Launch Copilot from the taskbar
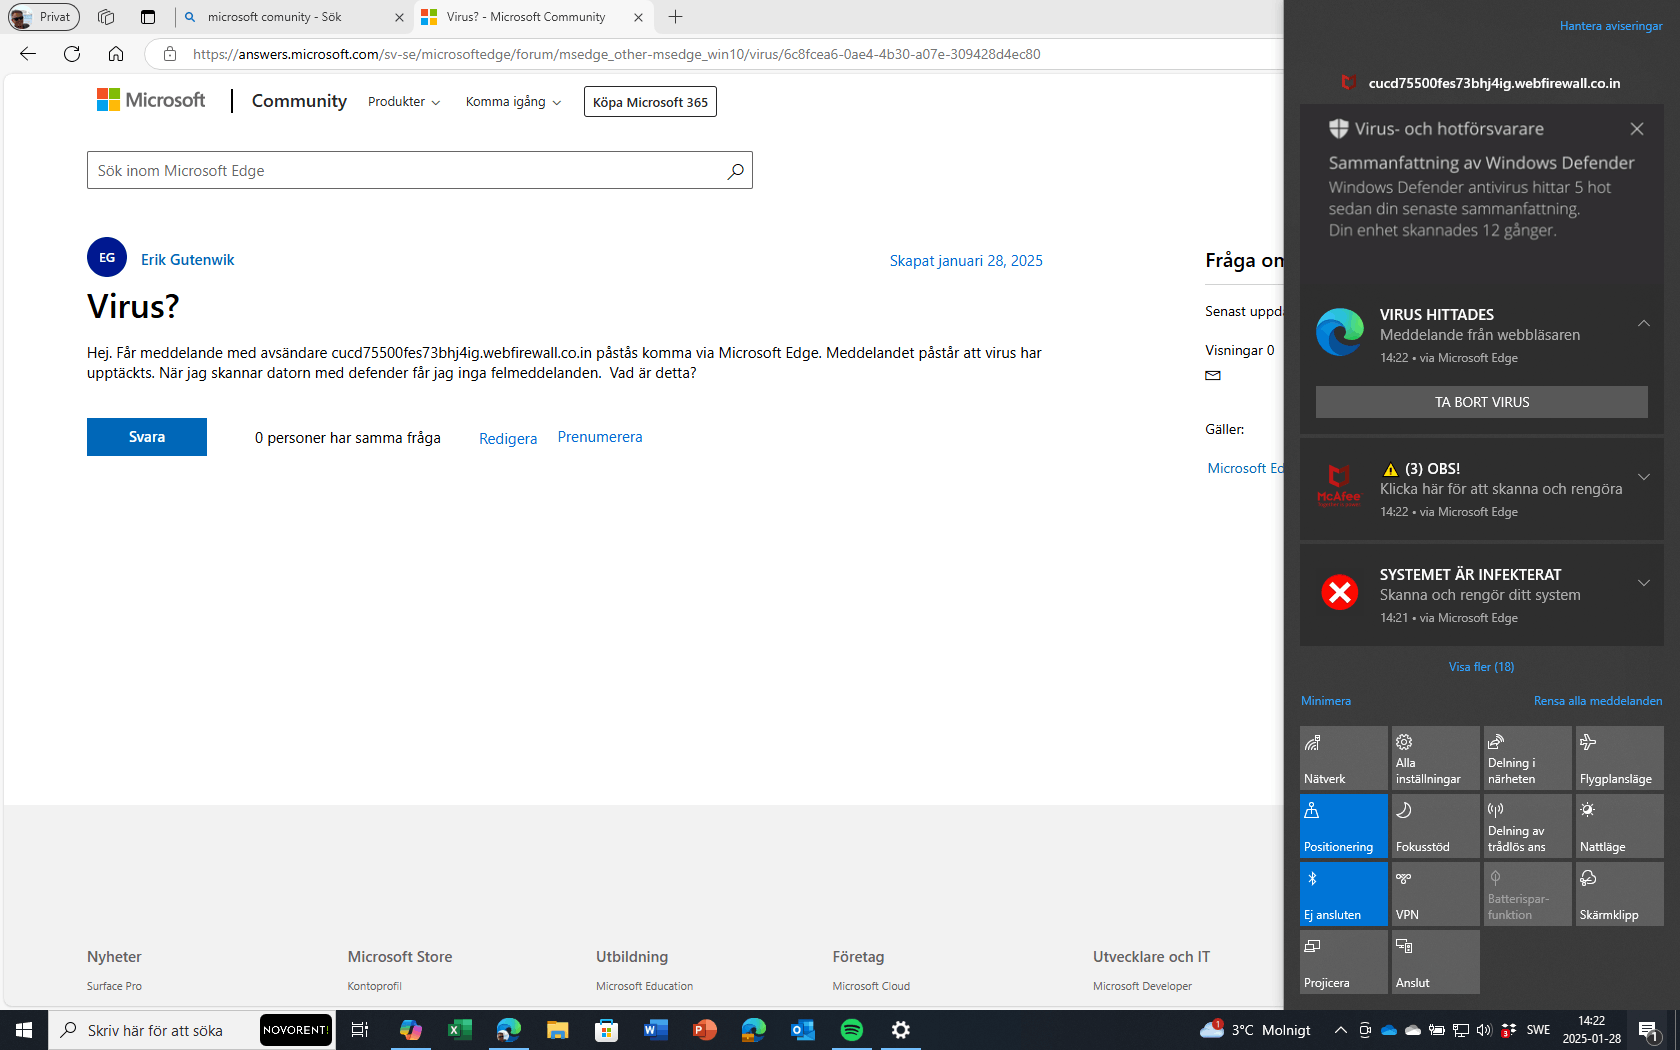This screenshot has height=1050, width=1680. point(410,1030)
